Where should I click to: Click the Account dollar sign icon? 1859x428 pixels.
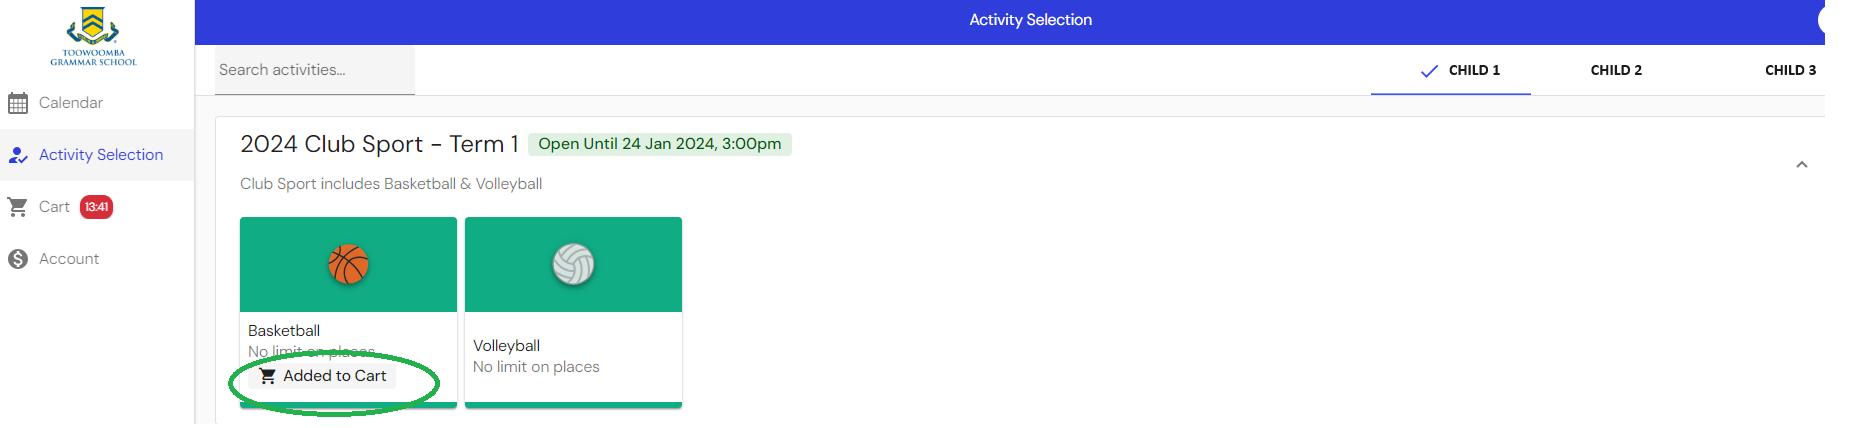(x=18, y=259)
